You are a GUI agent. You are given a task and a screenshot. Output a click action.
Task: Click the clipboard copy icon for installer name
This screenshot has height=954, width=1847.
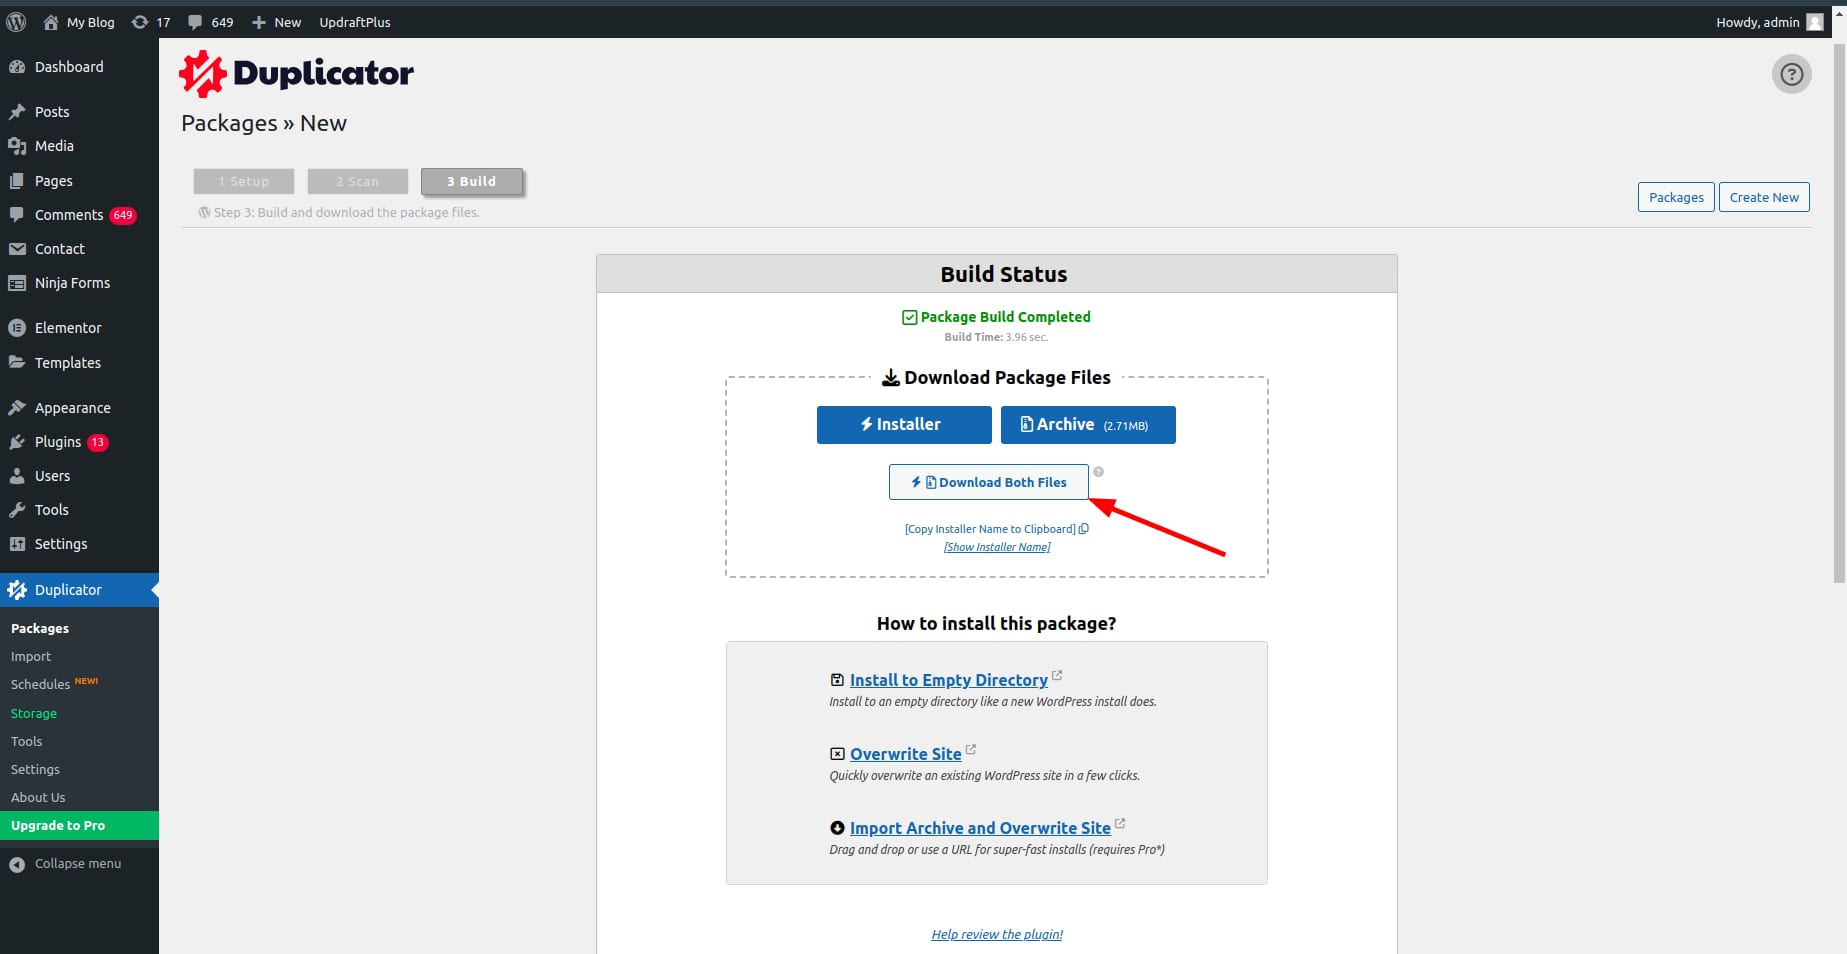(1084, 529)
